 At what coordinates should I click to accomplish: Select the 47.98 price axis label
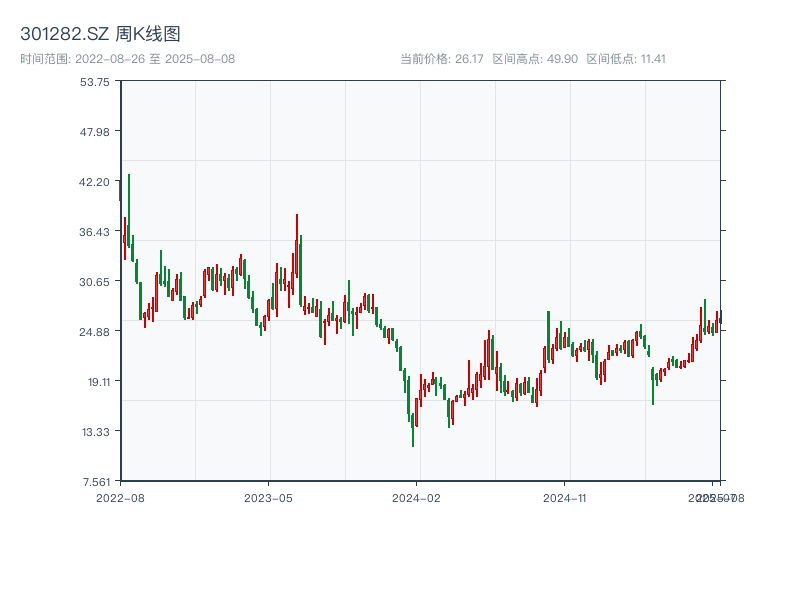tap(96, 132)
